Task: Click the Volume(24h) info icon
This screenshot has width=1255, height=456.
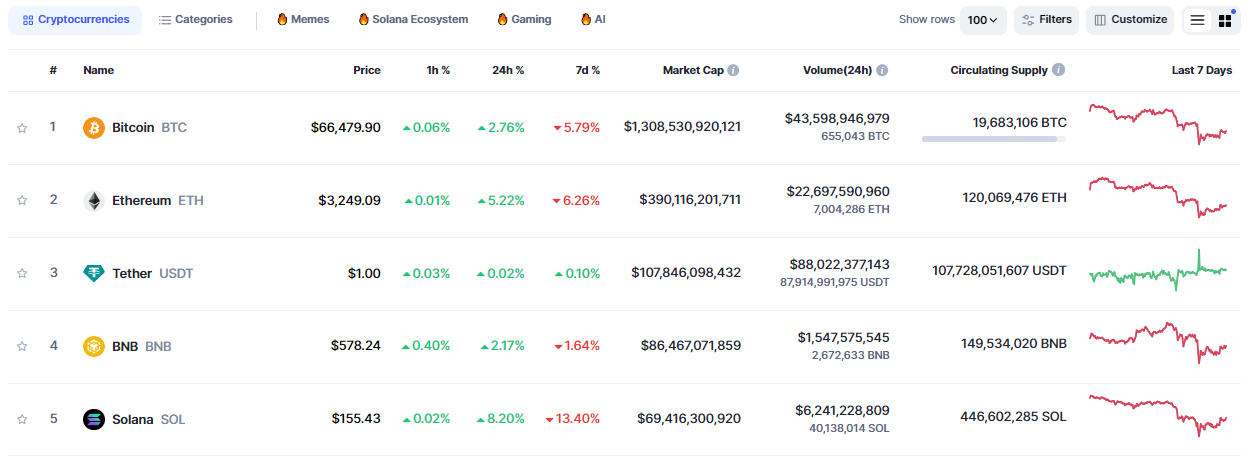Action: [882, 70]
